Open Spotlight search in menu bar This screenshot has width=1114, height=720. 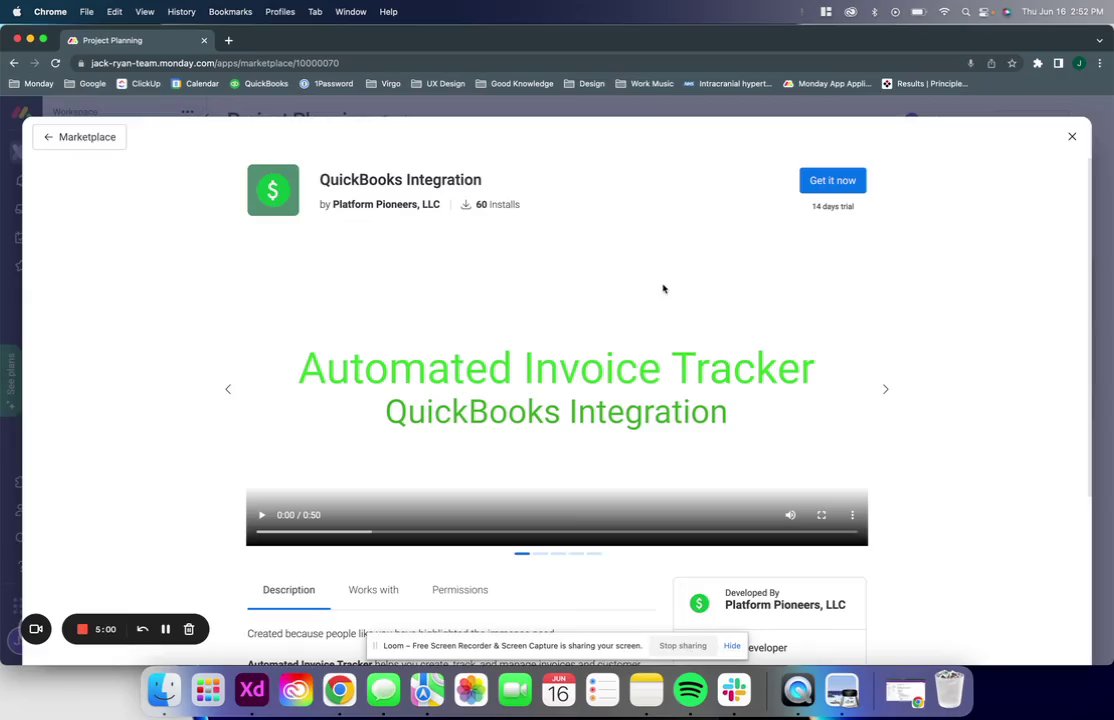click(x=965, y=12)
